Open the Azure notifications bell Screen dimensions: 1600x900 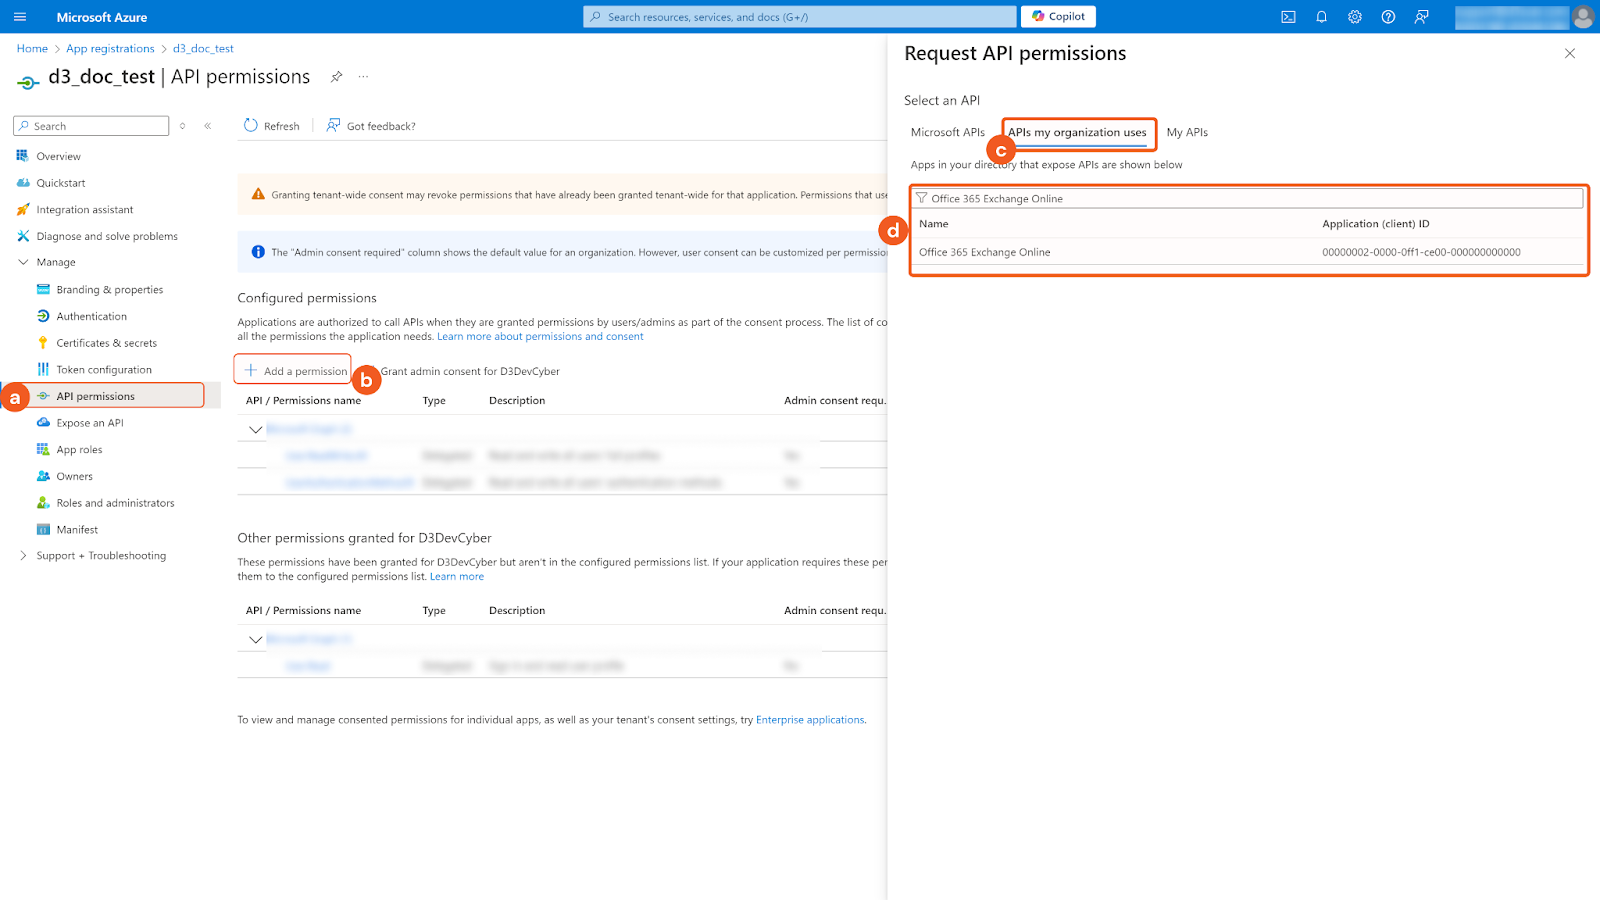tap(1321, 16)
